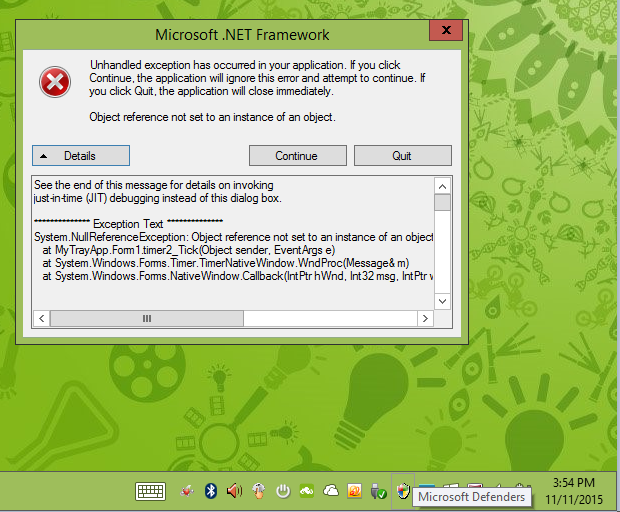Click the red error icon
The width and height of the screenshot is (620, 512).
[55, 82]
